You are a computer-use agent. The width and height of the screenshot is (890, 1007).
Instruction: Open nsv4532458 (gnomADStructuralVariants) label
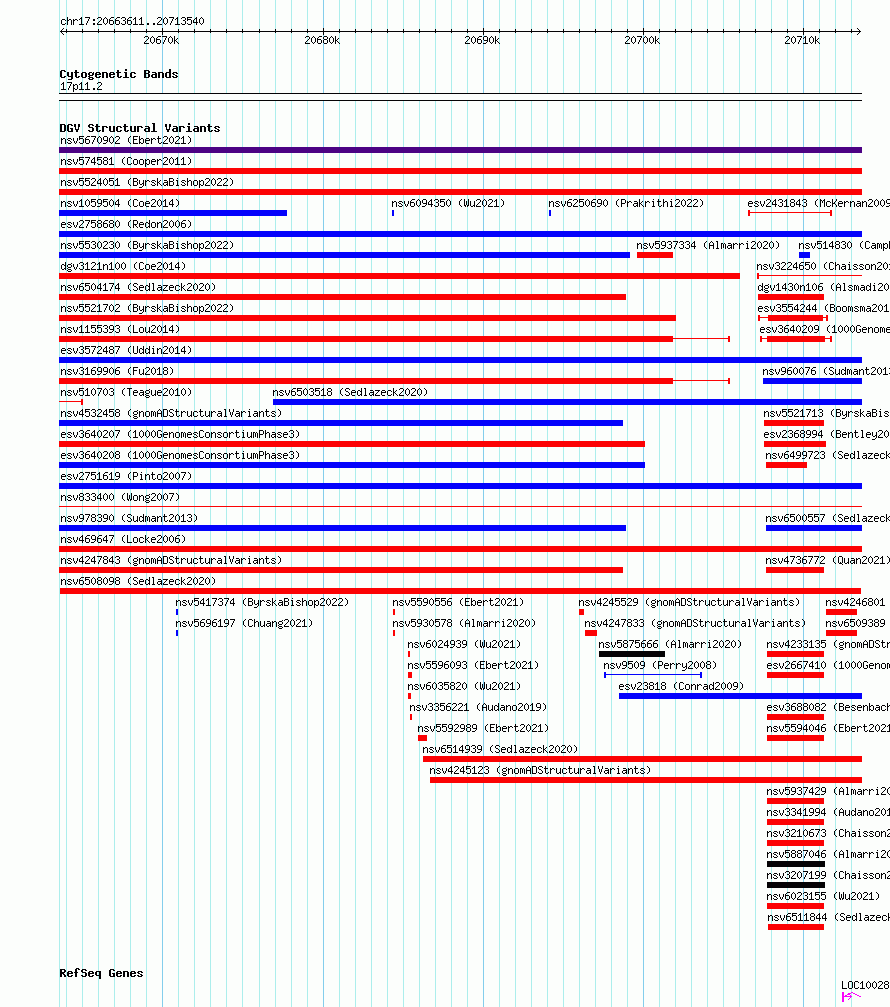pos(171,413)
